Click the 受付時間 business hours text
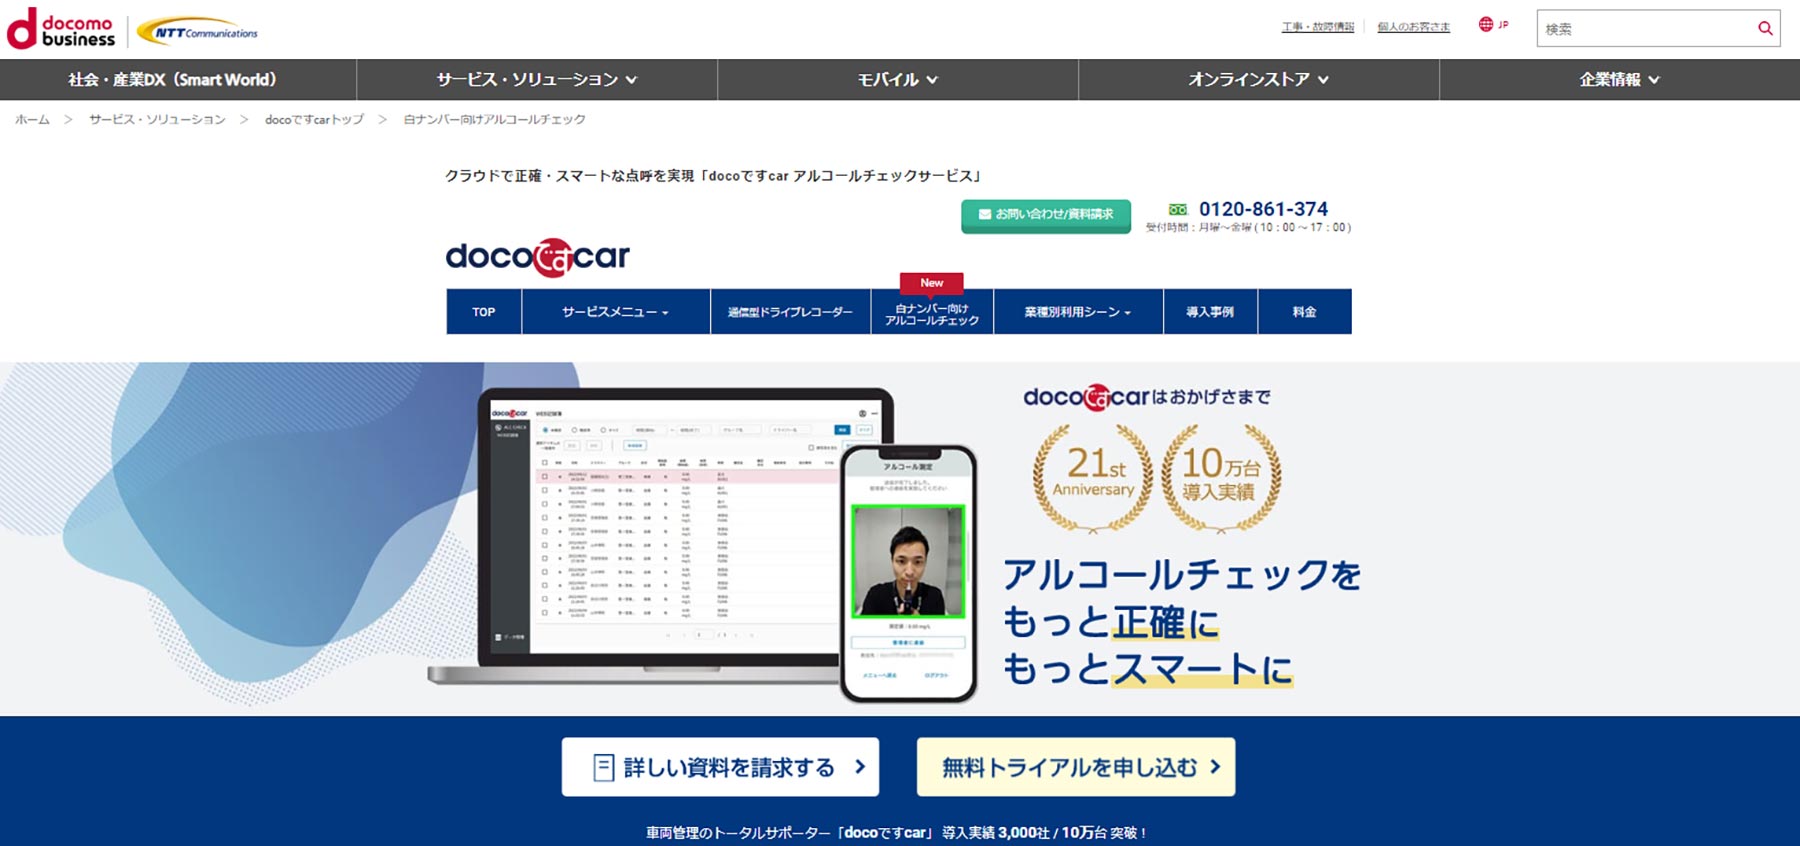 [1248, 228]
